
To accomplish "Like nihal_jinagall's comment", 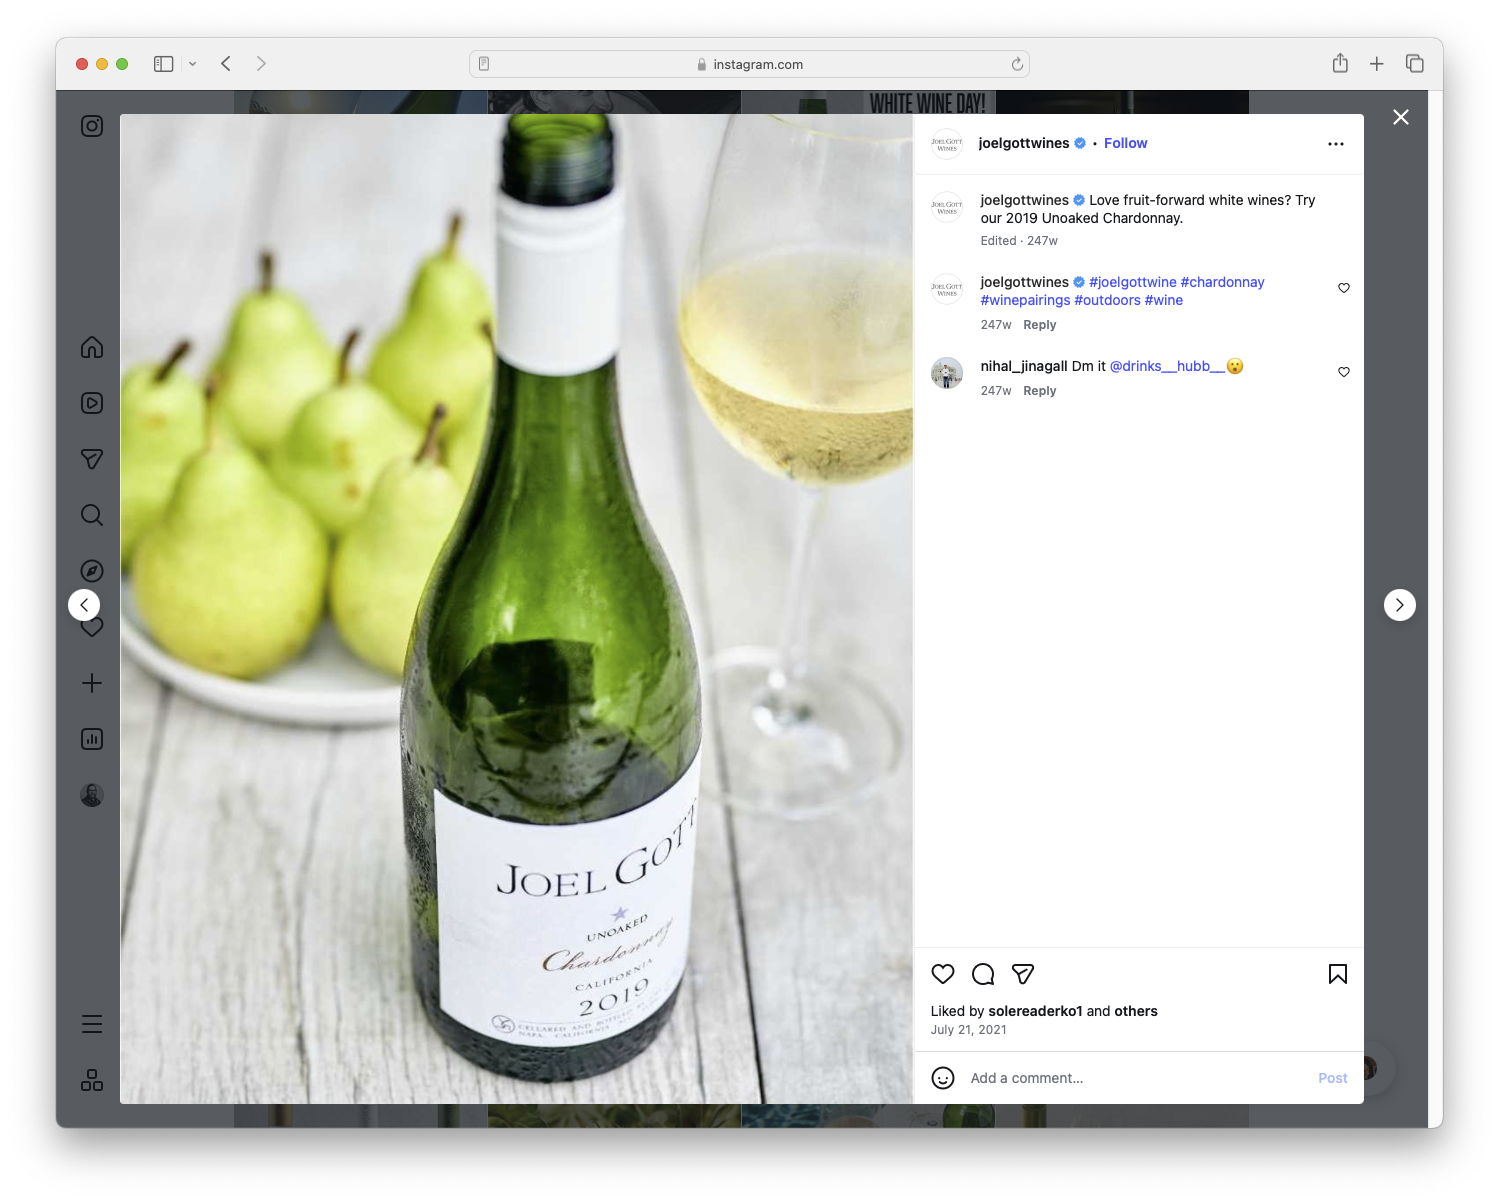I will point(1344,372).
